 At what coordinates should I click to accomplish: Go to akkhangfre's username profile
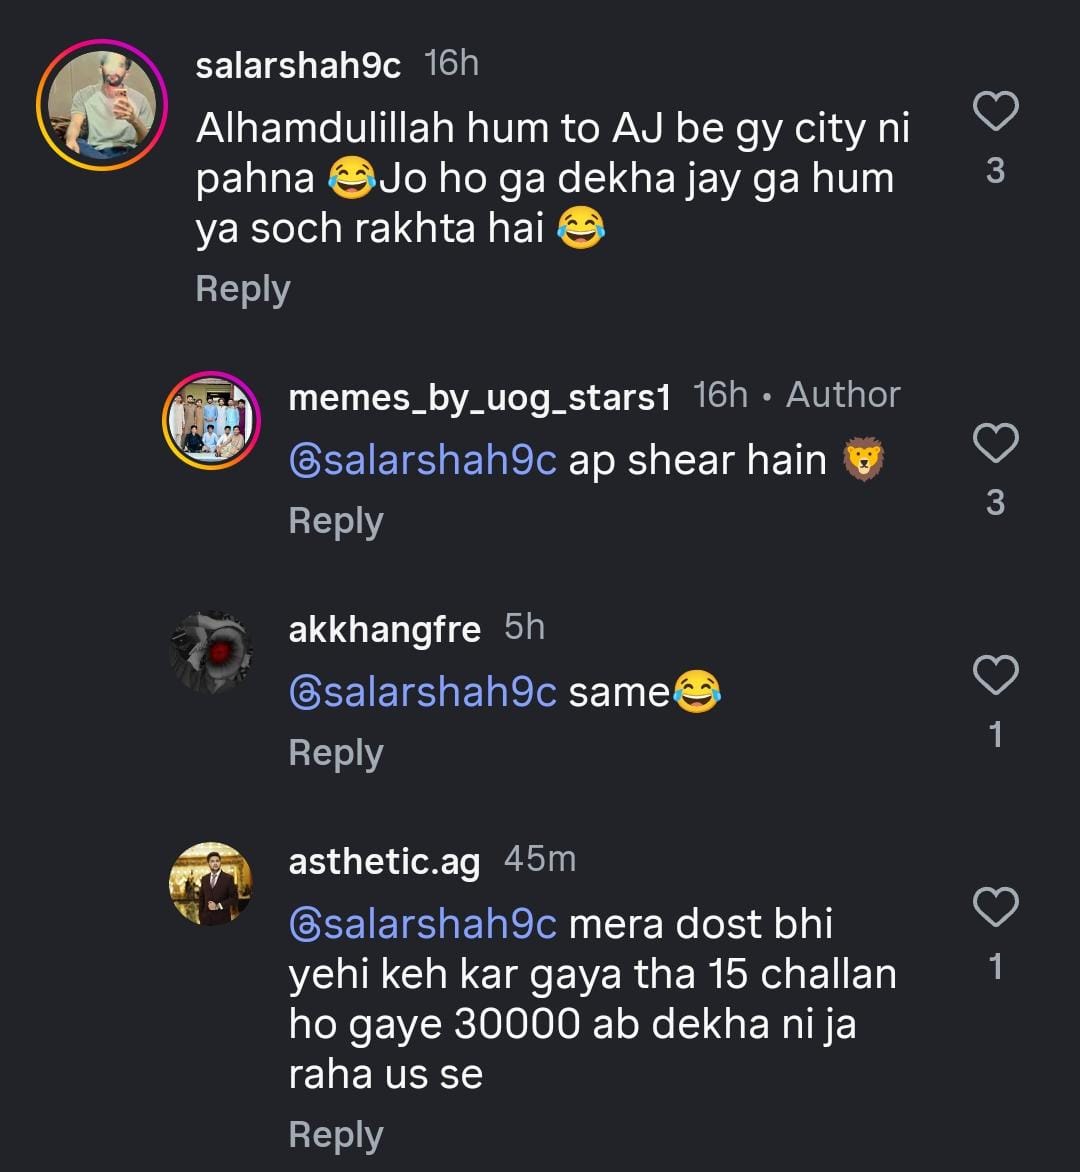coord(384,629)
